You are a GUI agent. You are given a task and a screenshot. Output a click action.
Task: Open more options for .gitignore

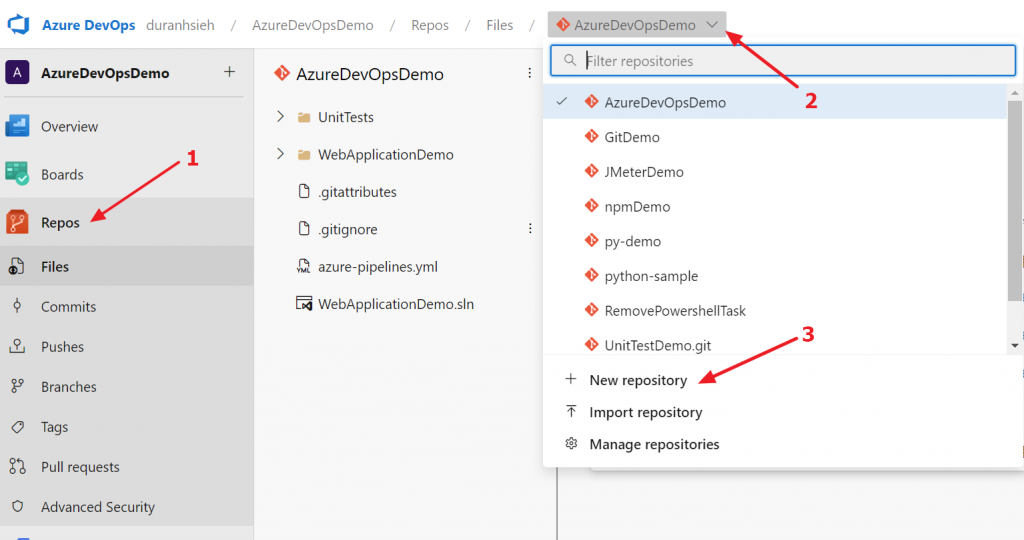530,229
